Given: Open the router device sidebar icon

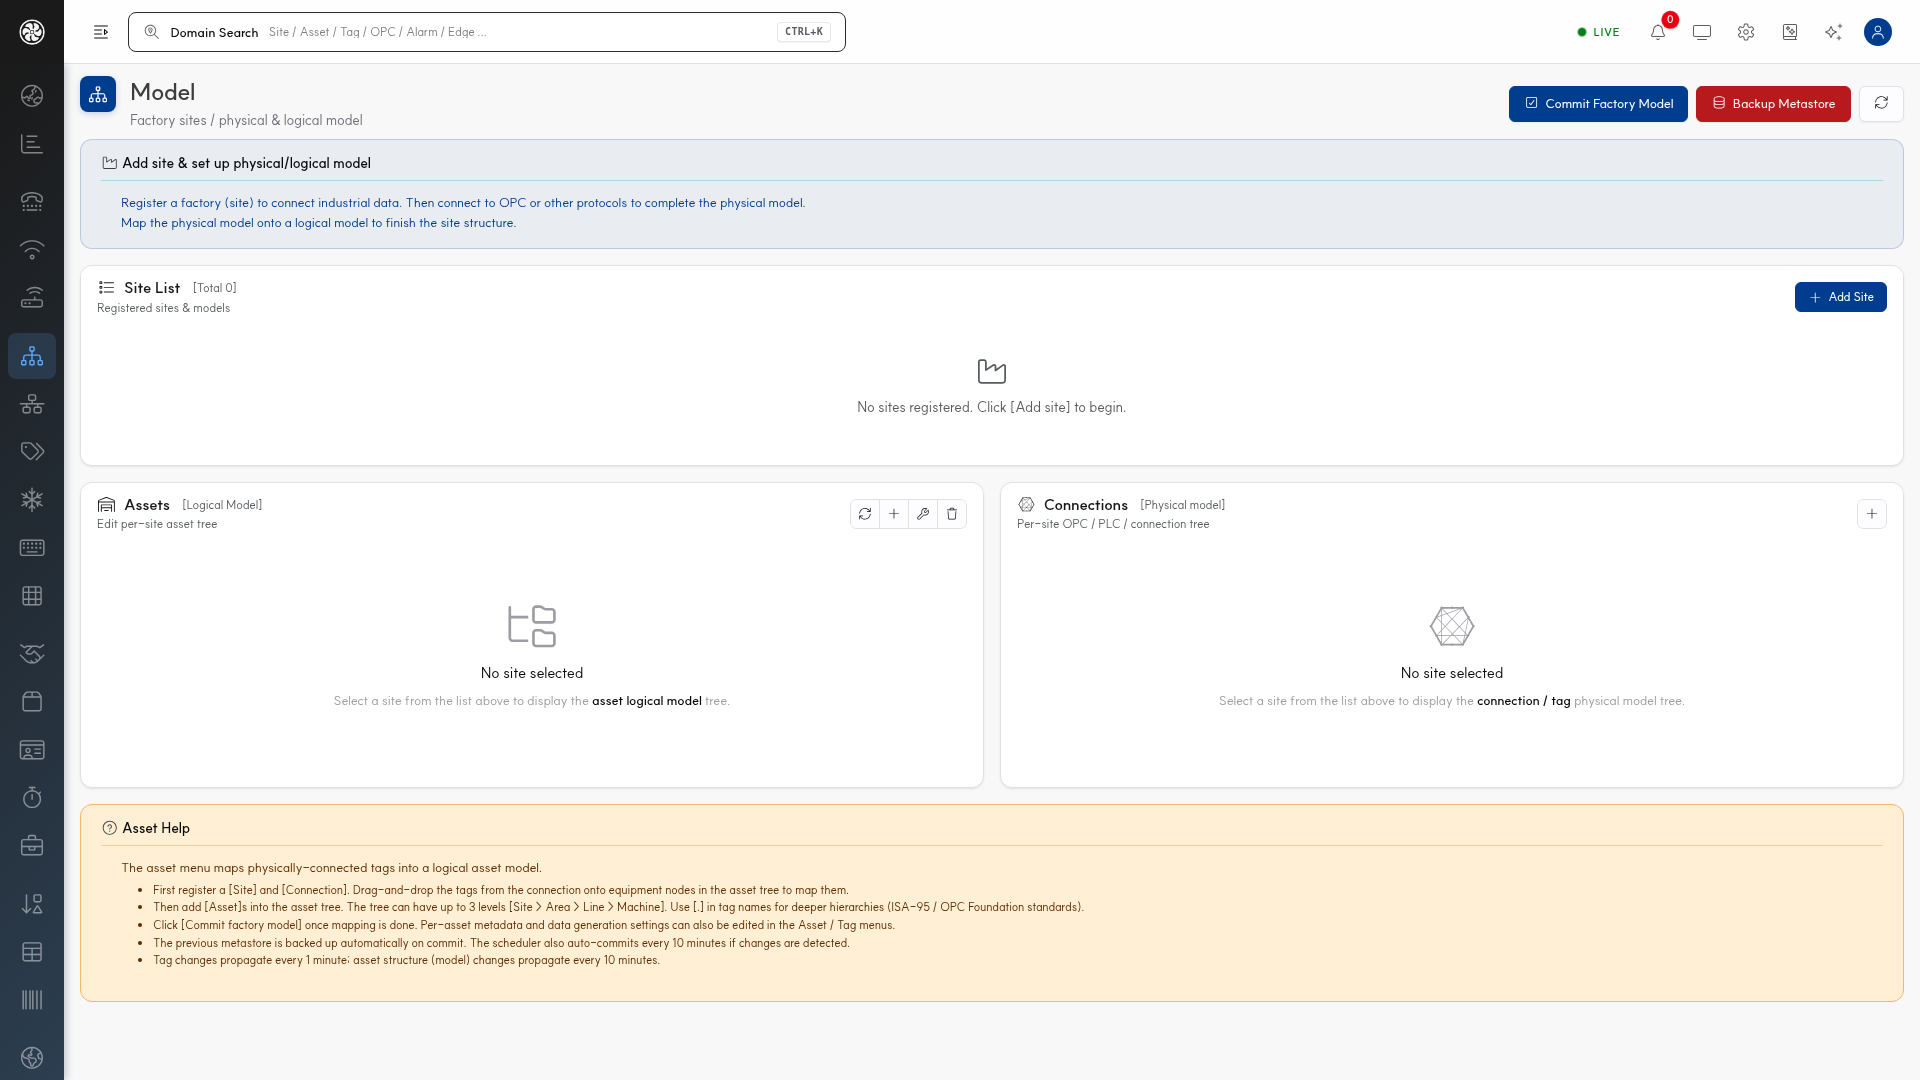Looking at the screenshot, I should coord(32,297).
